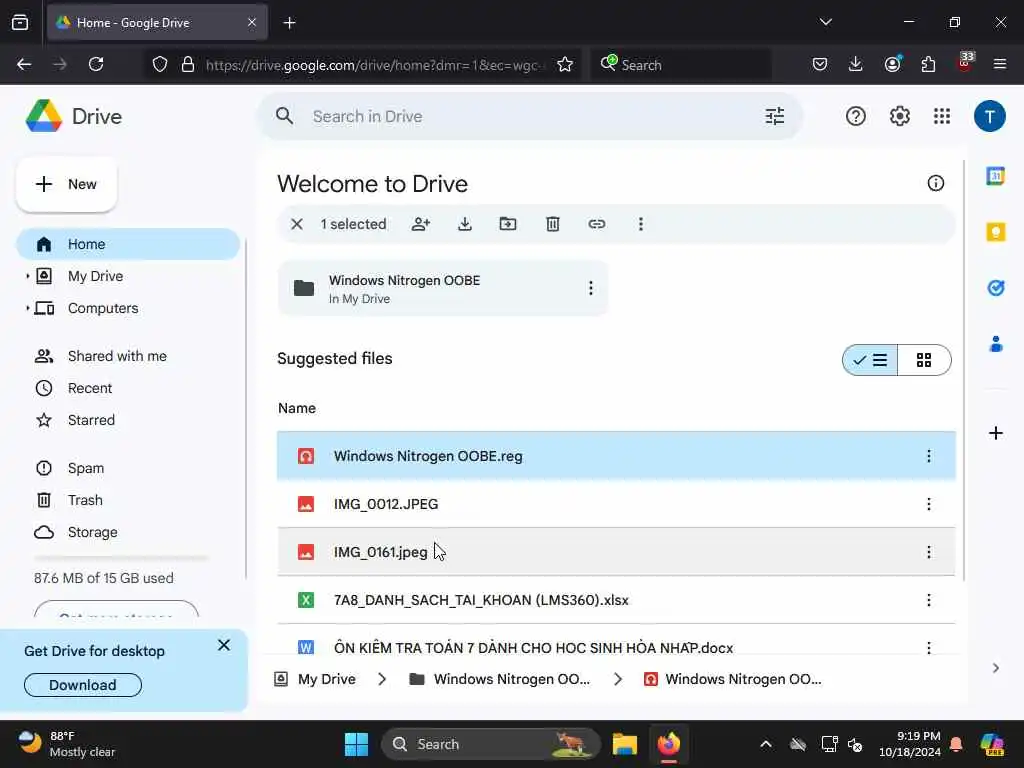Viewport: 1024px width, 768px height.
Task: Clear the selection with the X icon
Action: (296, 224)
